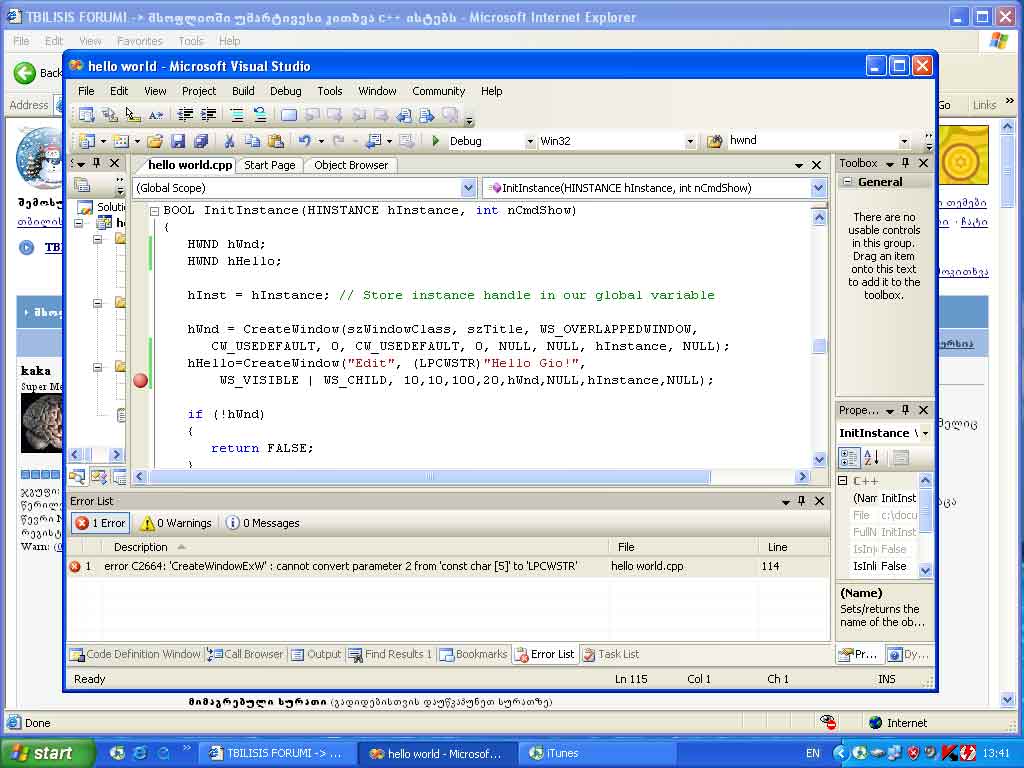
Task: Click the Toggle bookmark icon in text editor toolbar
Action: point(289,116)
